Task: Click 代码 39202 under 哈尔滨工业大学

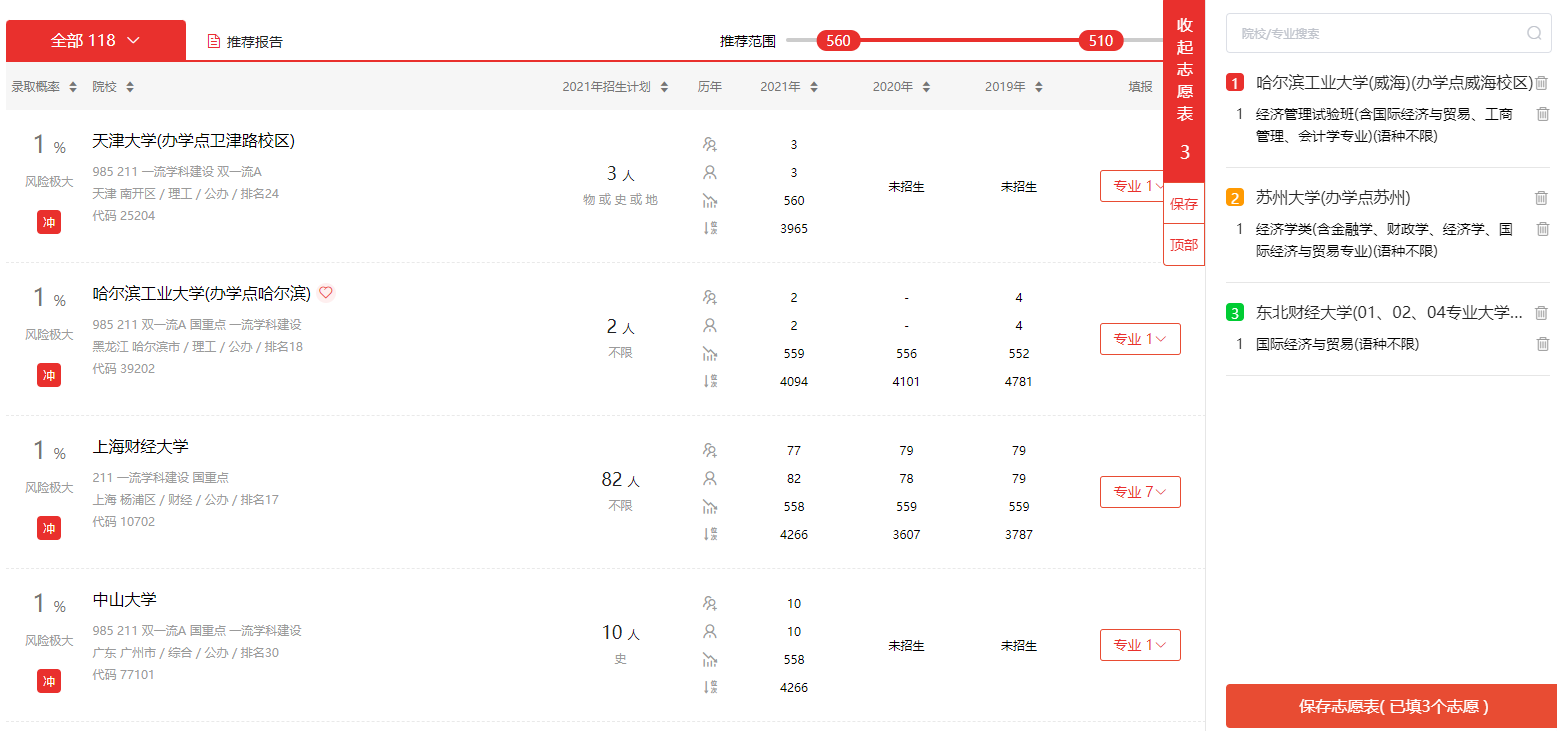Action: coord(124,369)
